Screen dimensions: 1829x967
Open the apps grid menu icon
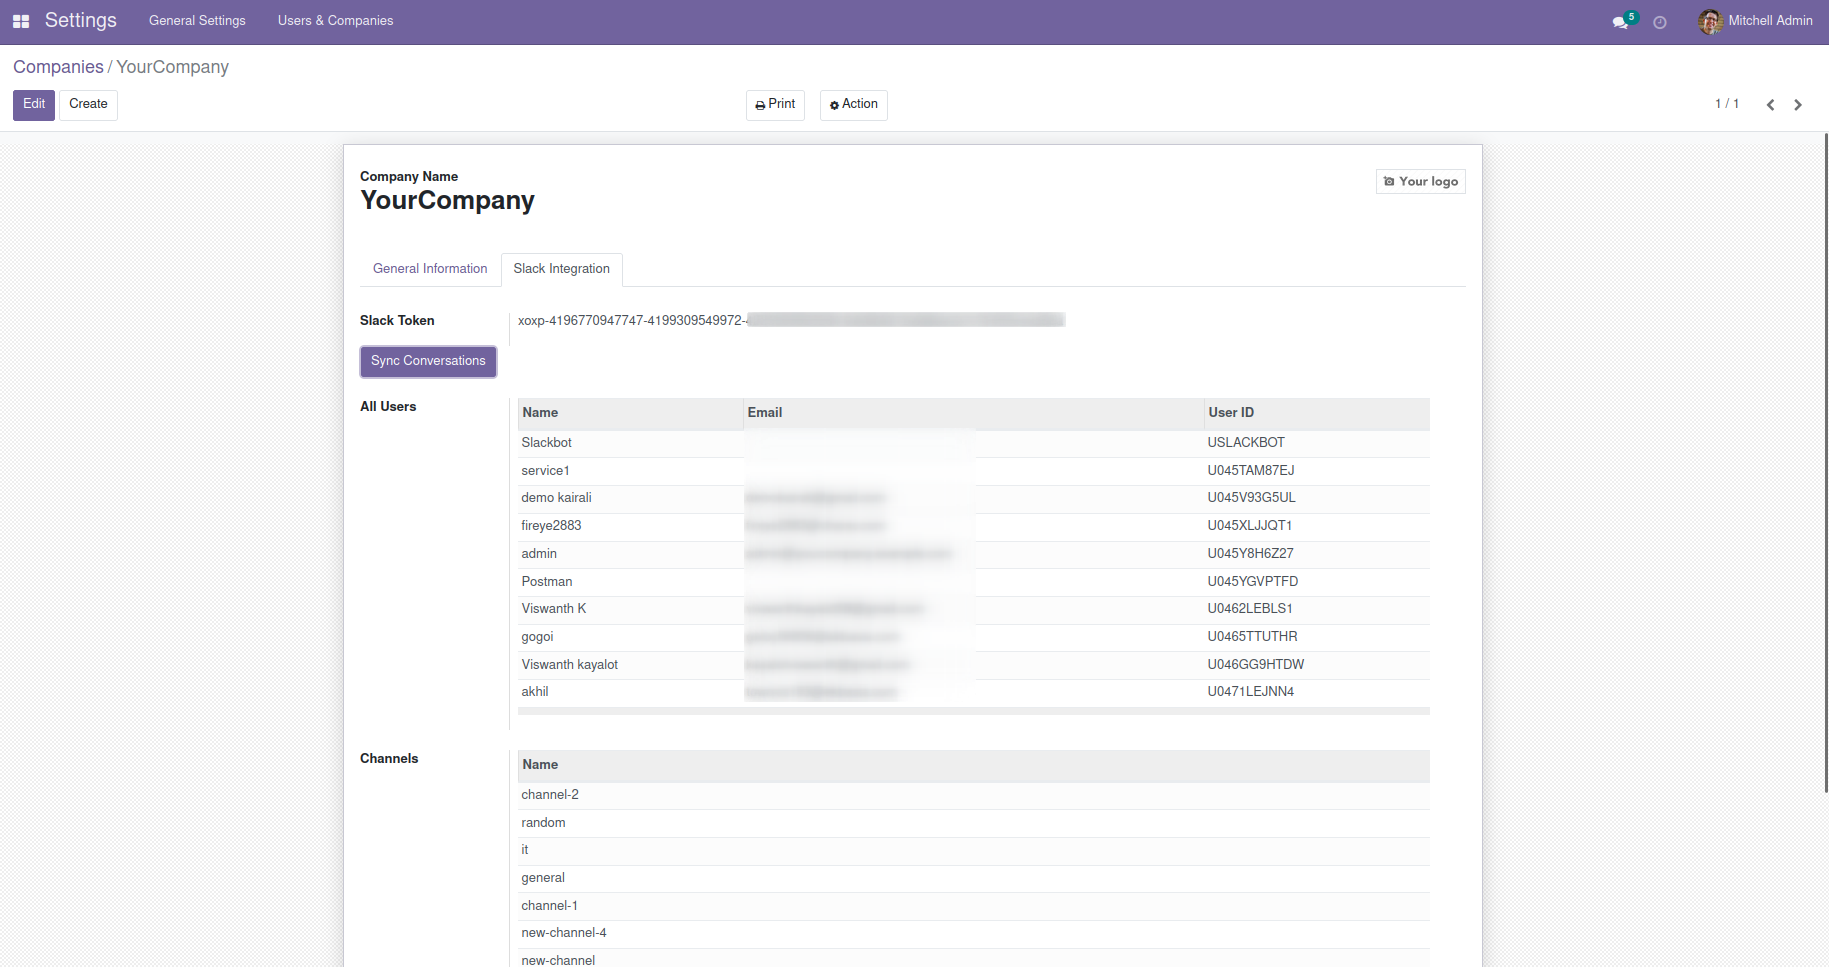[x=21, y=21]
